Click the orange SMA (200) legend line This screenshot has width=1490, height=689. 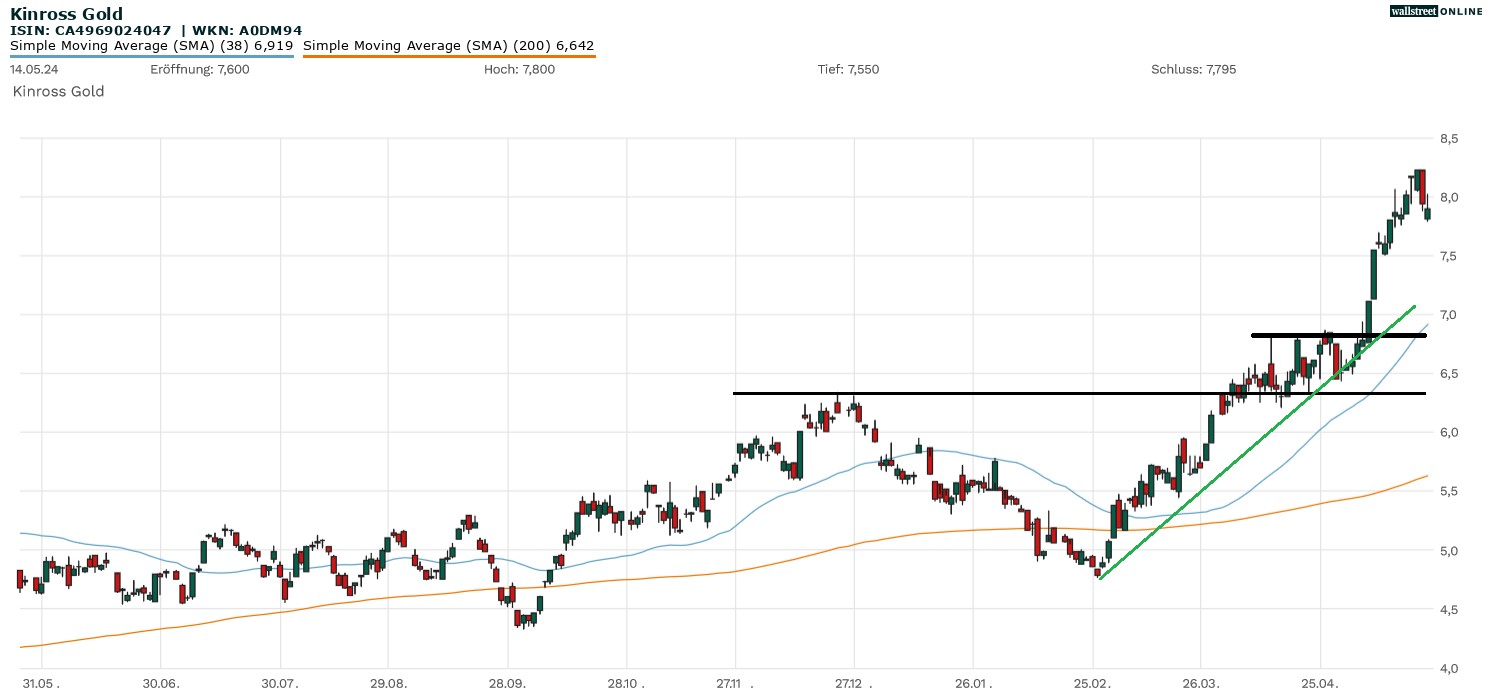[448, 57]
